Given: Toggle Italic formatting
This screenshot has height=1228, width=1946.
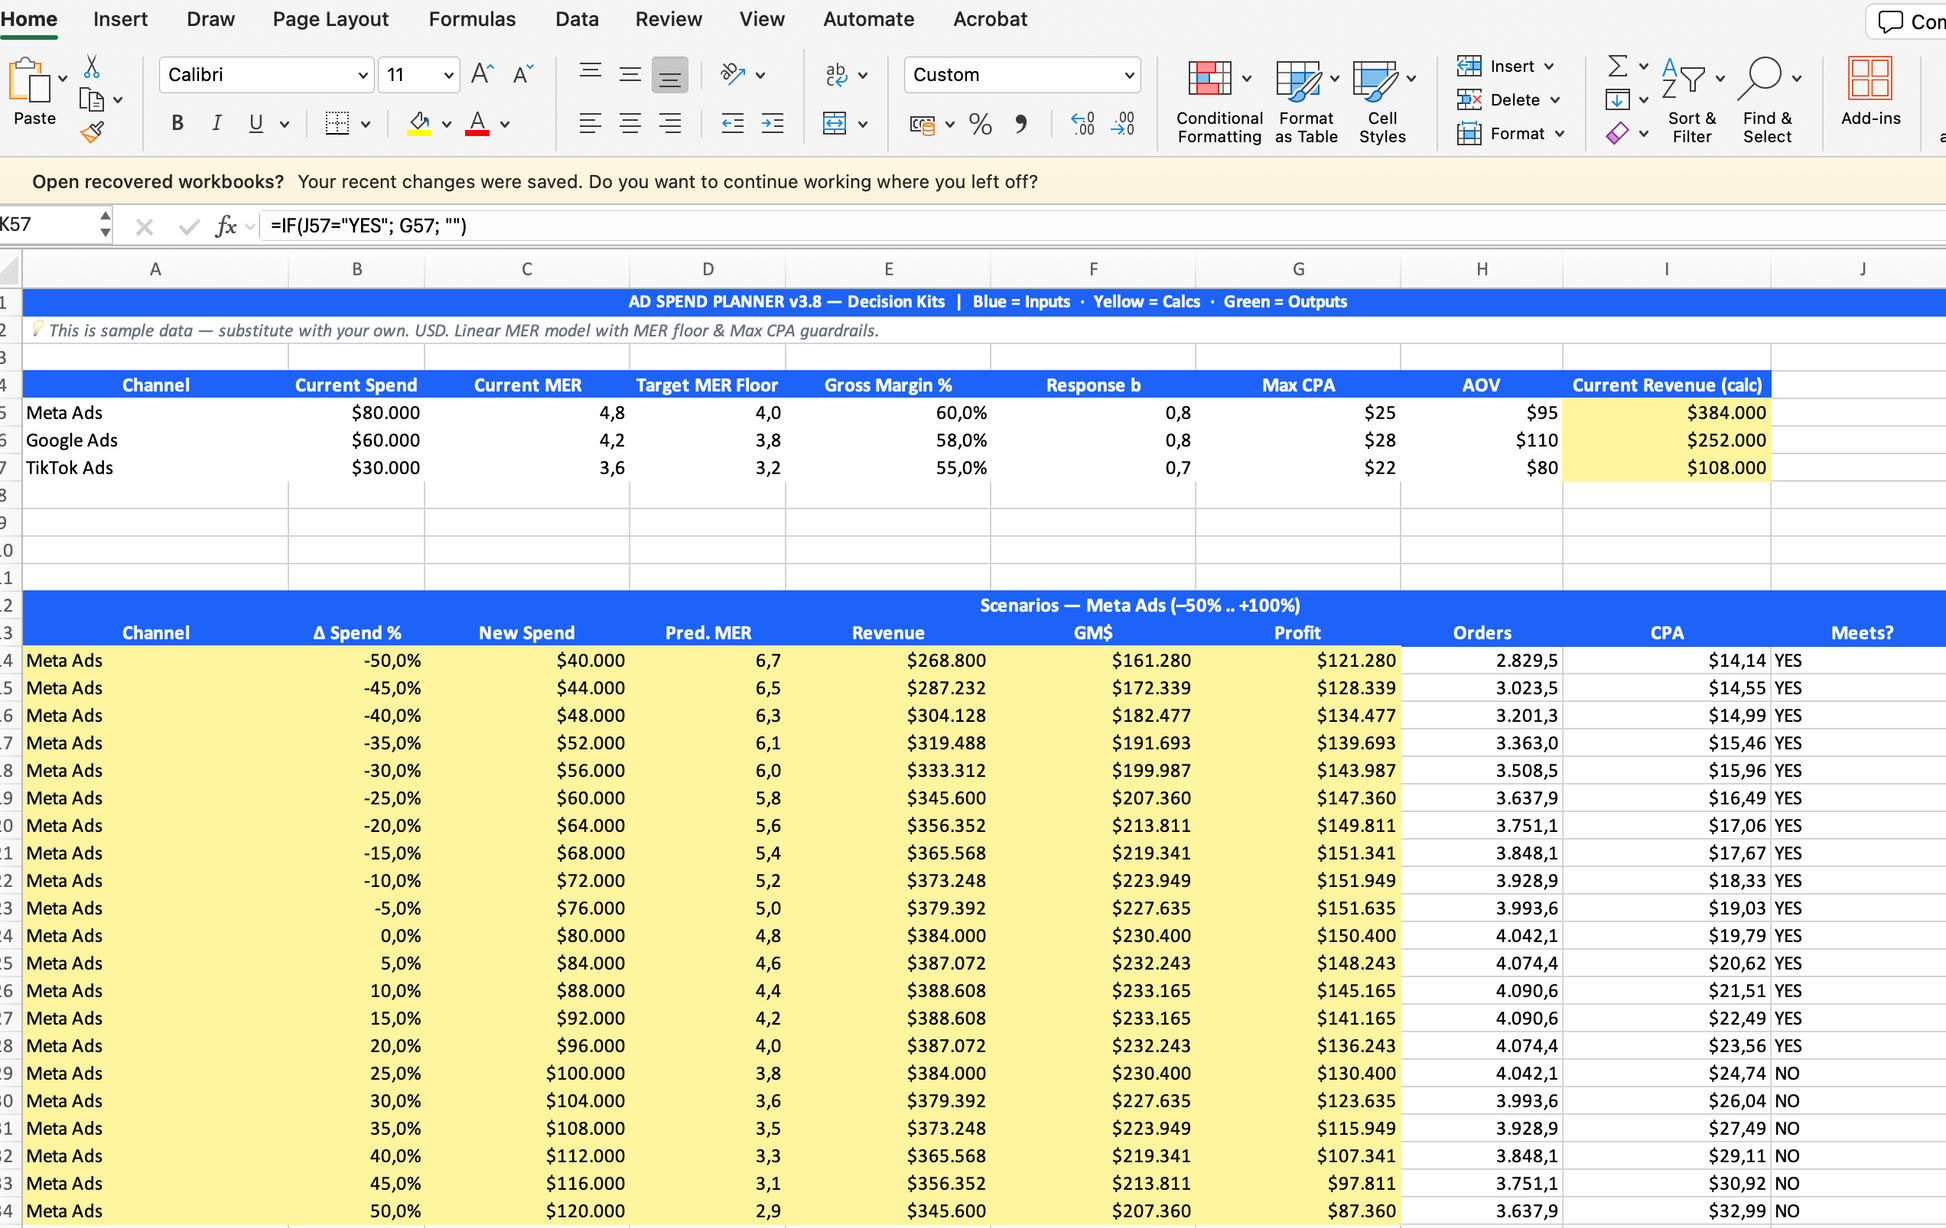Looking at the screenshot, I should tap(216, 124).
